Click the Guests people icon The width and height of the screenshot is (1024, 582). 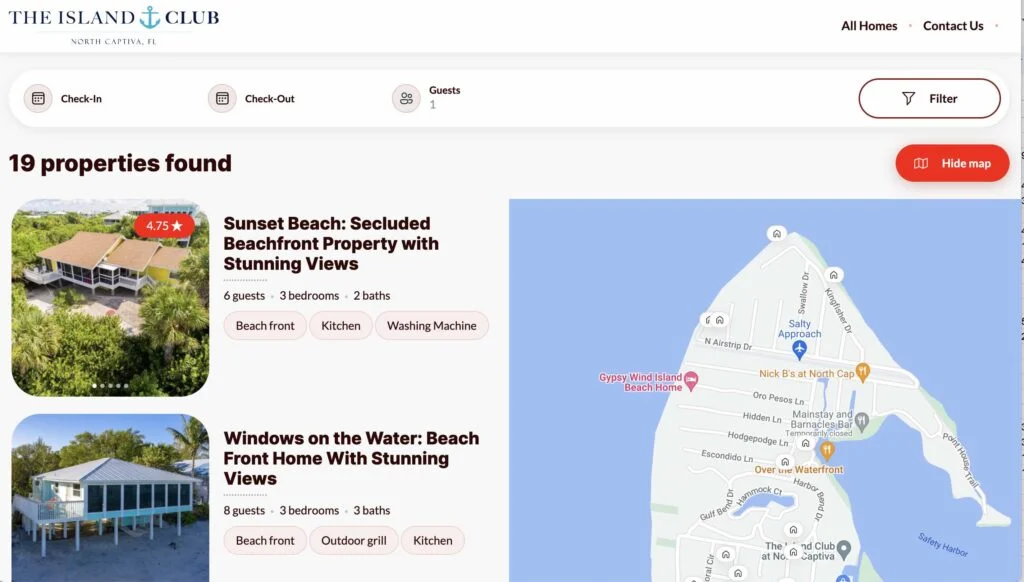[406, 99]
